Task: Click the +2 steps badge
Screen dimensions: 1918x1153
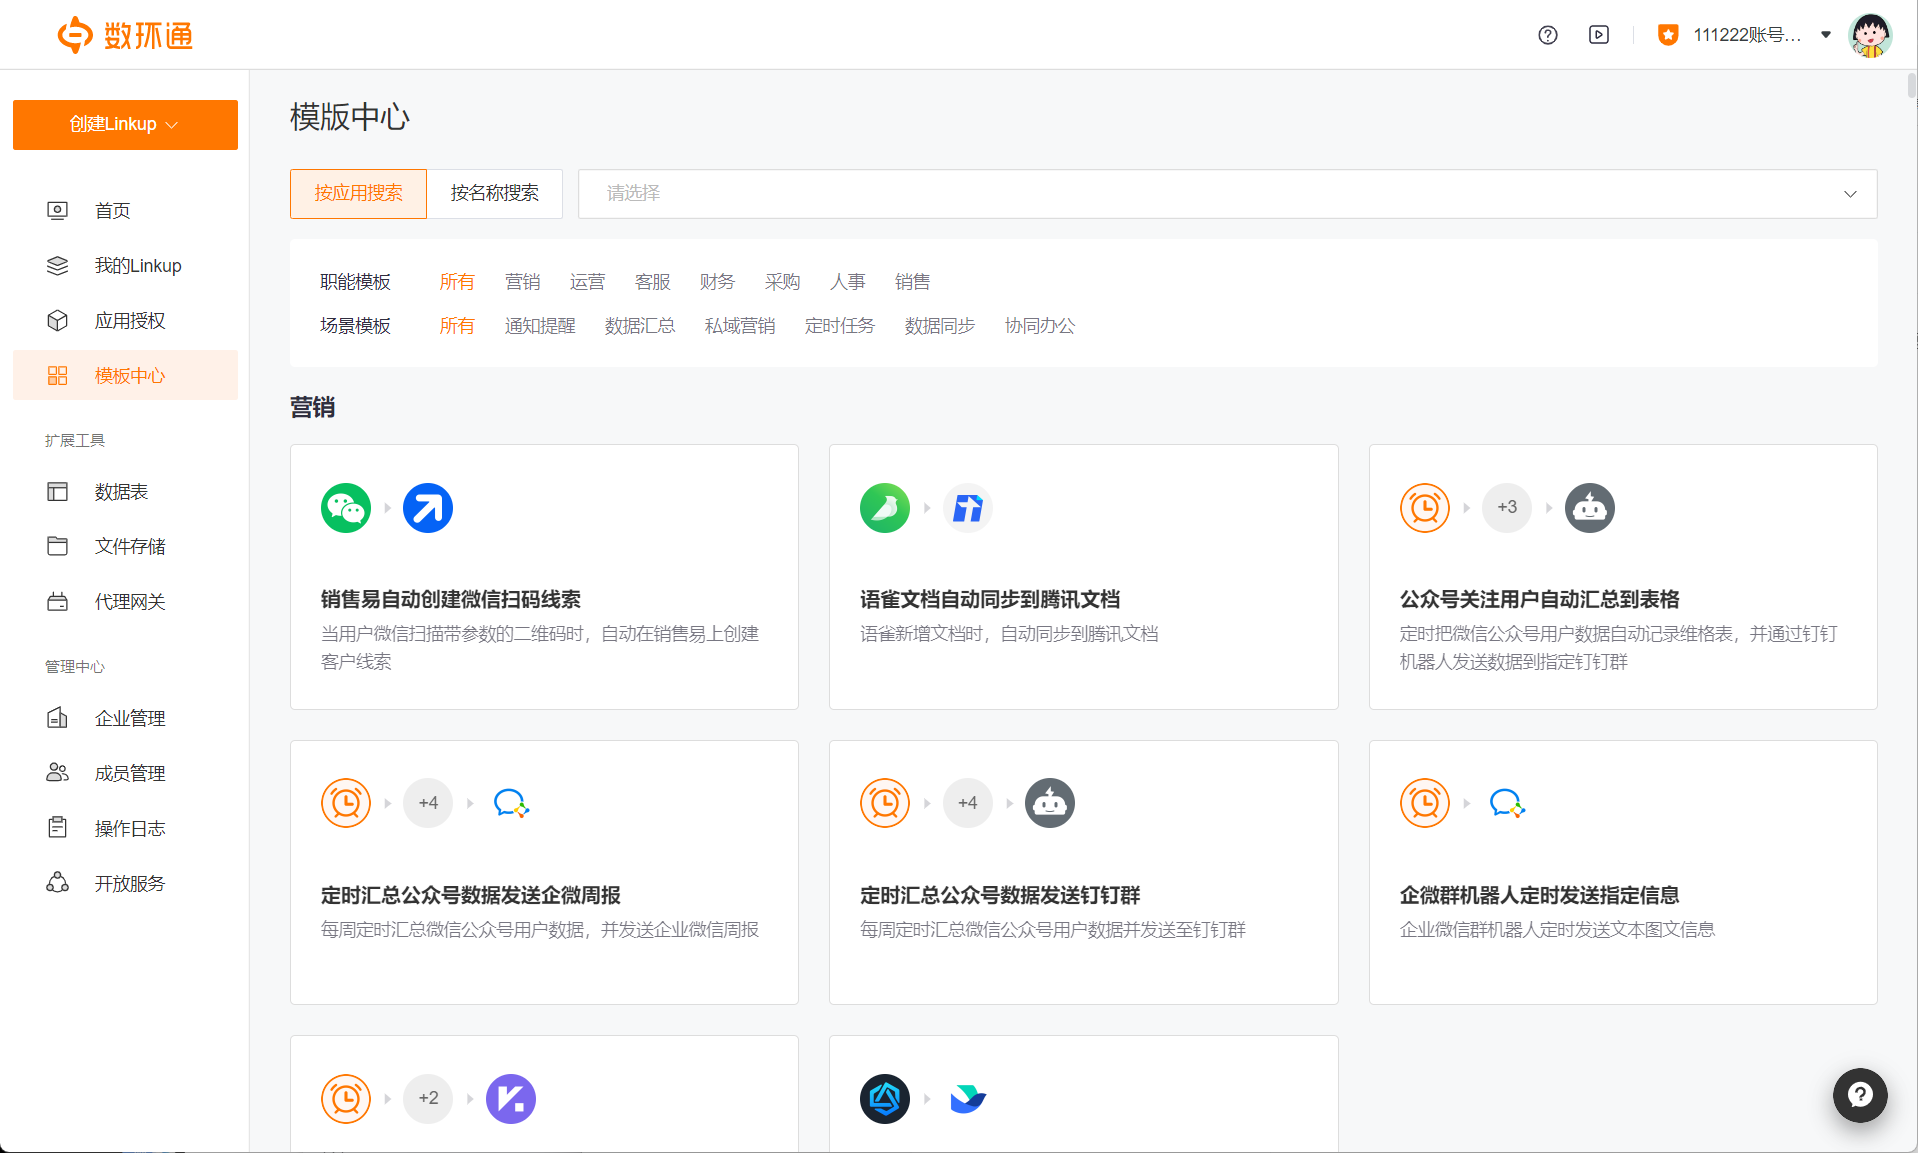Action: (x=428, y=1099)
